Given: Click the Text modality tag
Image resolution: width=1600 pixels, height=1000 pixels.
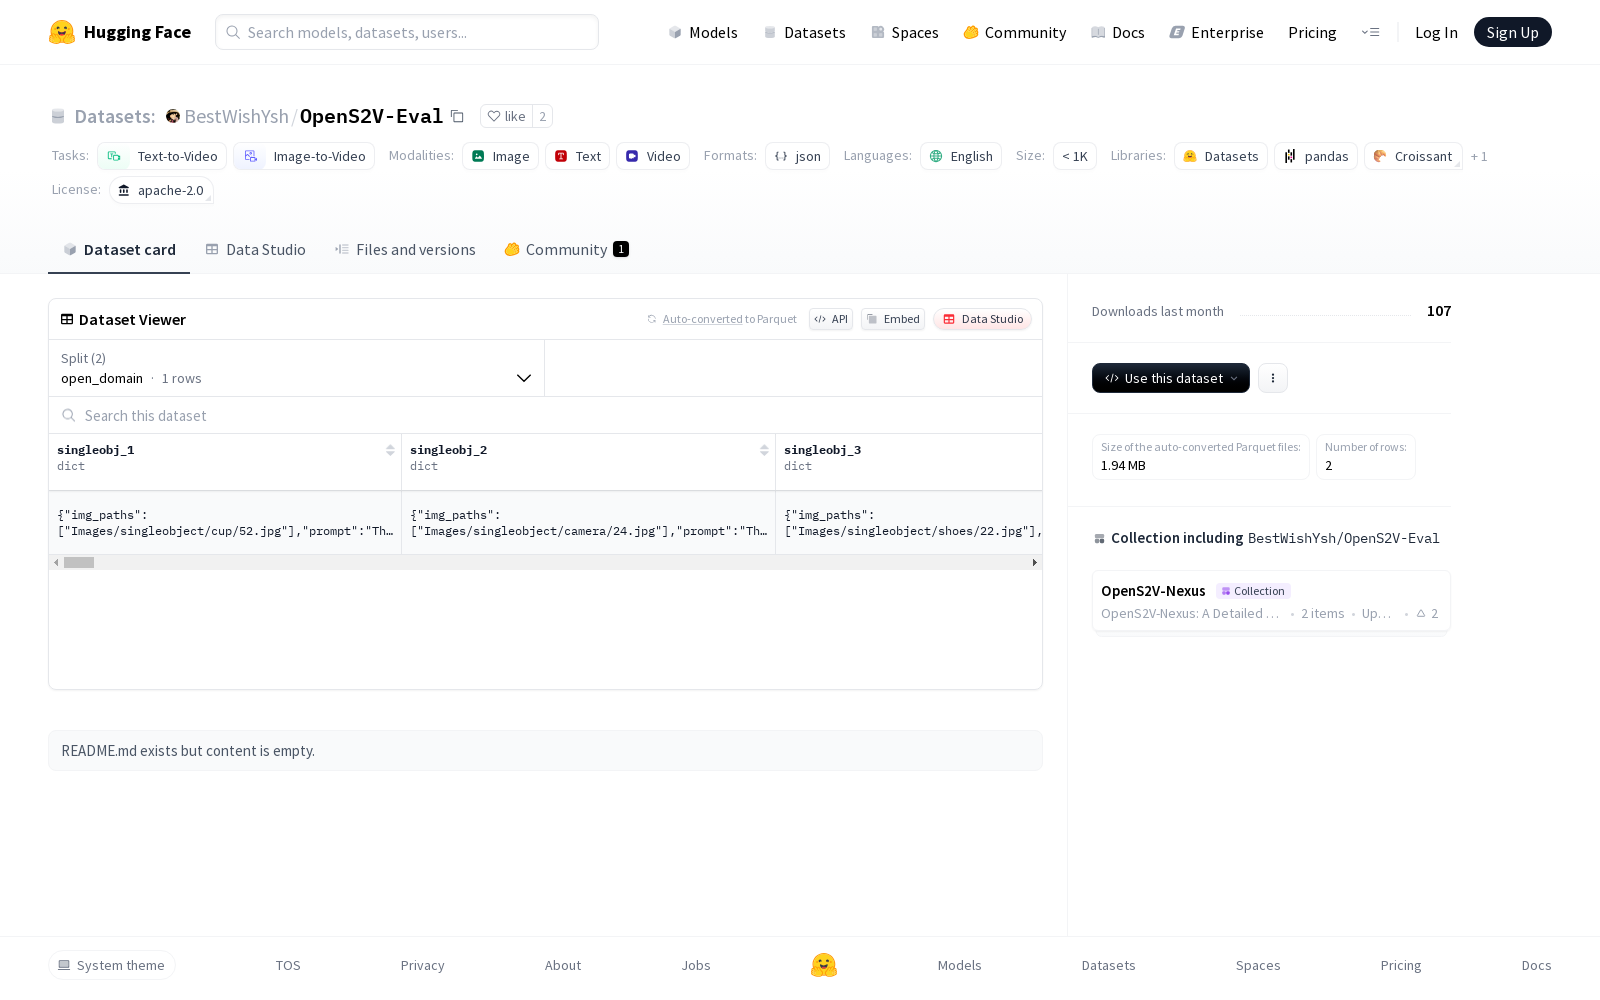Looking at the screenshot, I should 577,156.
